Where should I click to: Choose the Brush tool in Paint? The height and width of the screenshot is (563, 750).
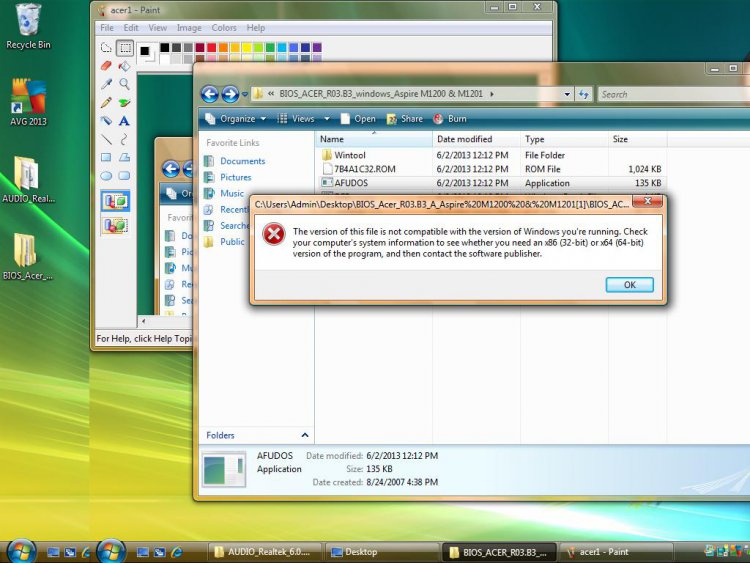[125, 102]
